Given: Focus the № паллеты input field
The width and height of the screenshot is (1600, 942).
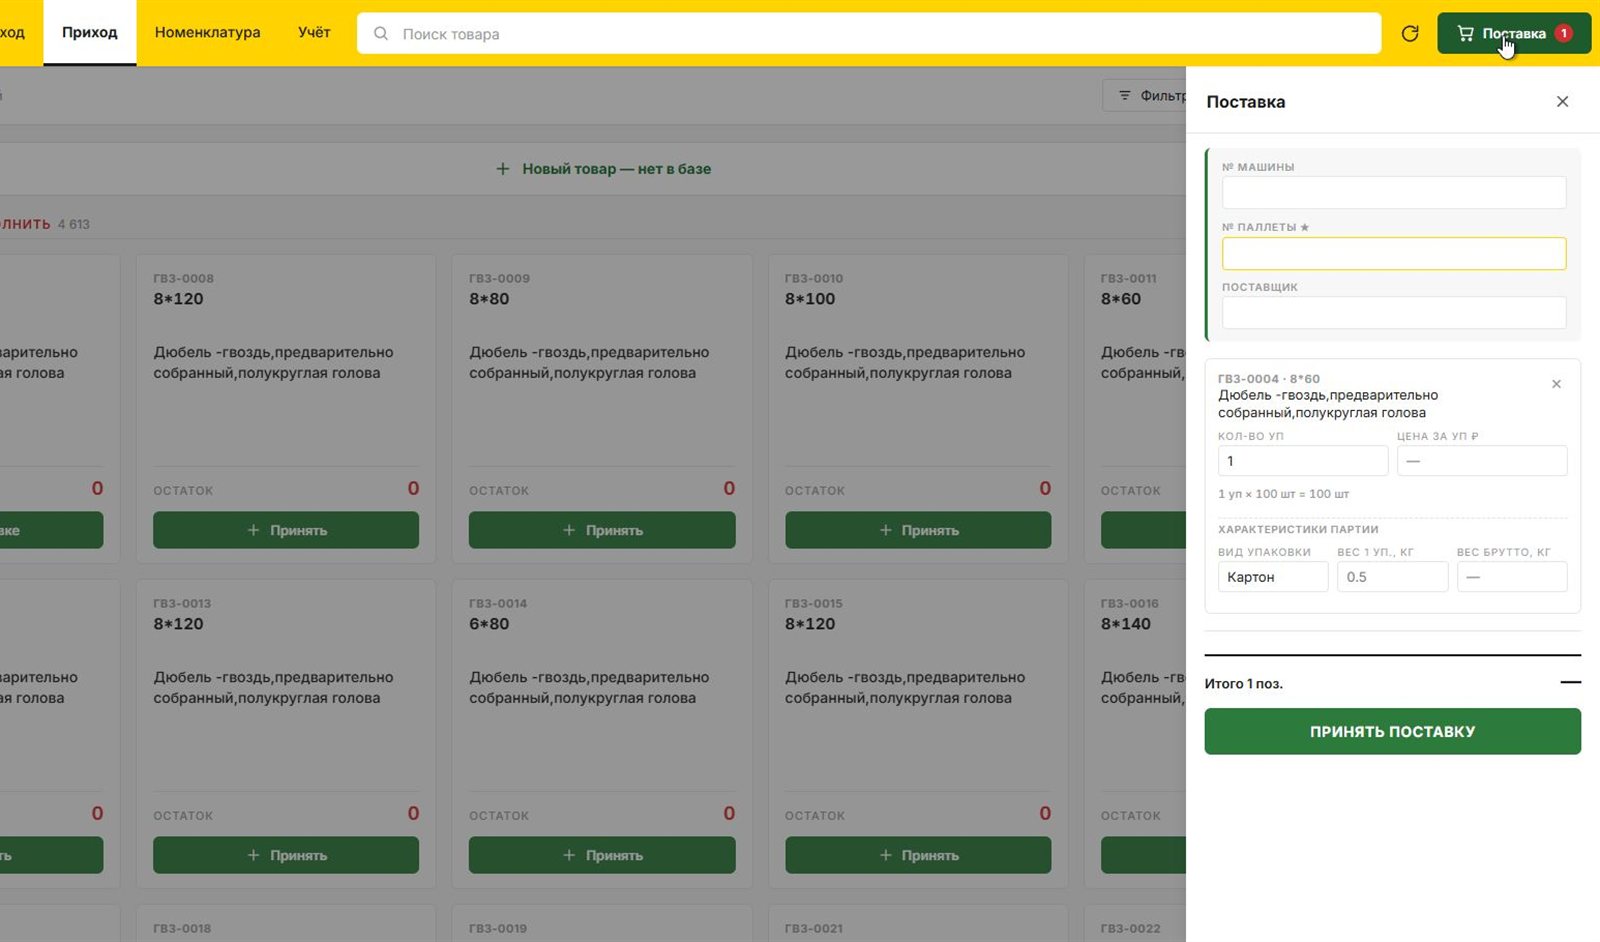Looking at the screenshot, I should point(1394,253).
